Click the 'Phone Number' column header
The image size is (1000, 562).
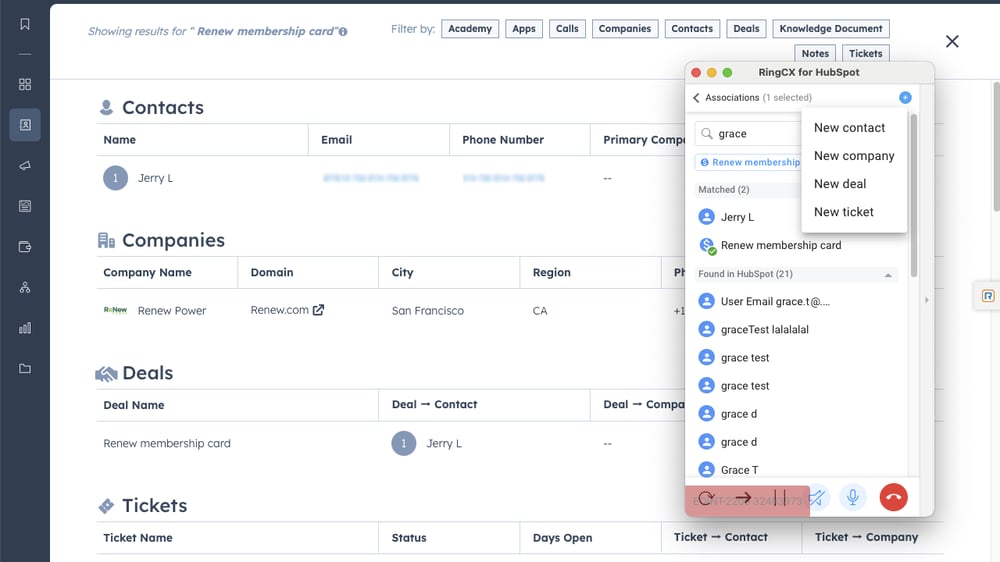[x=503, y=140]
